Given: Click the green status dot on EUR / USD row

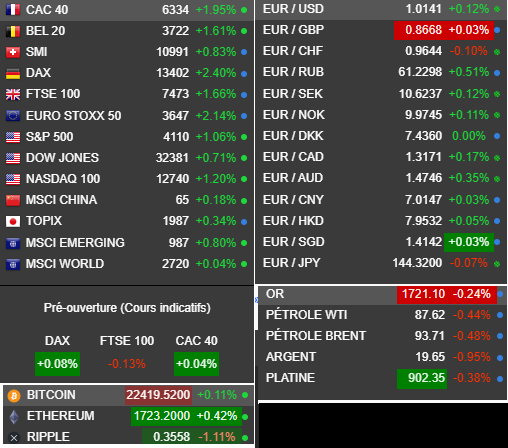Looking at the screenshot, I should pos(497,9).
